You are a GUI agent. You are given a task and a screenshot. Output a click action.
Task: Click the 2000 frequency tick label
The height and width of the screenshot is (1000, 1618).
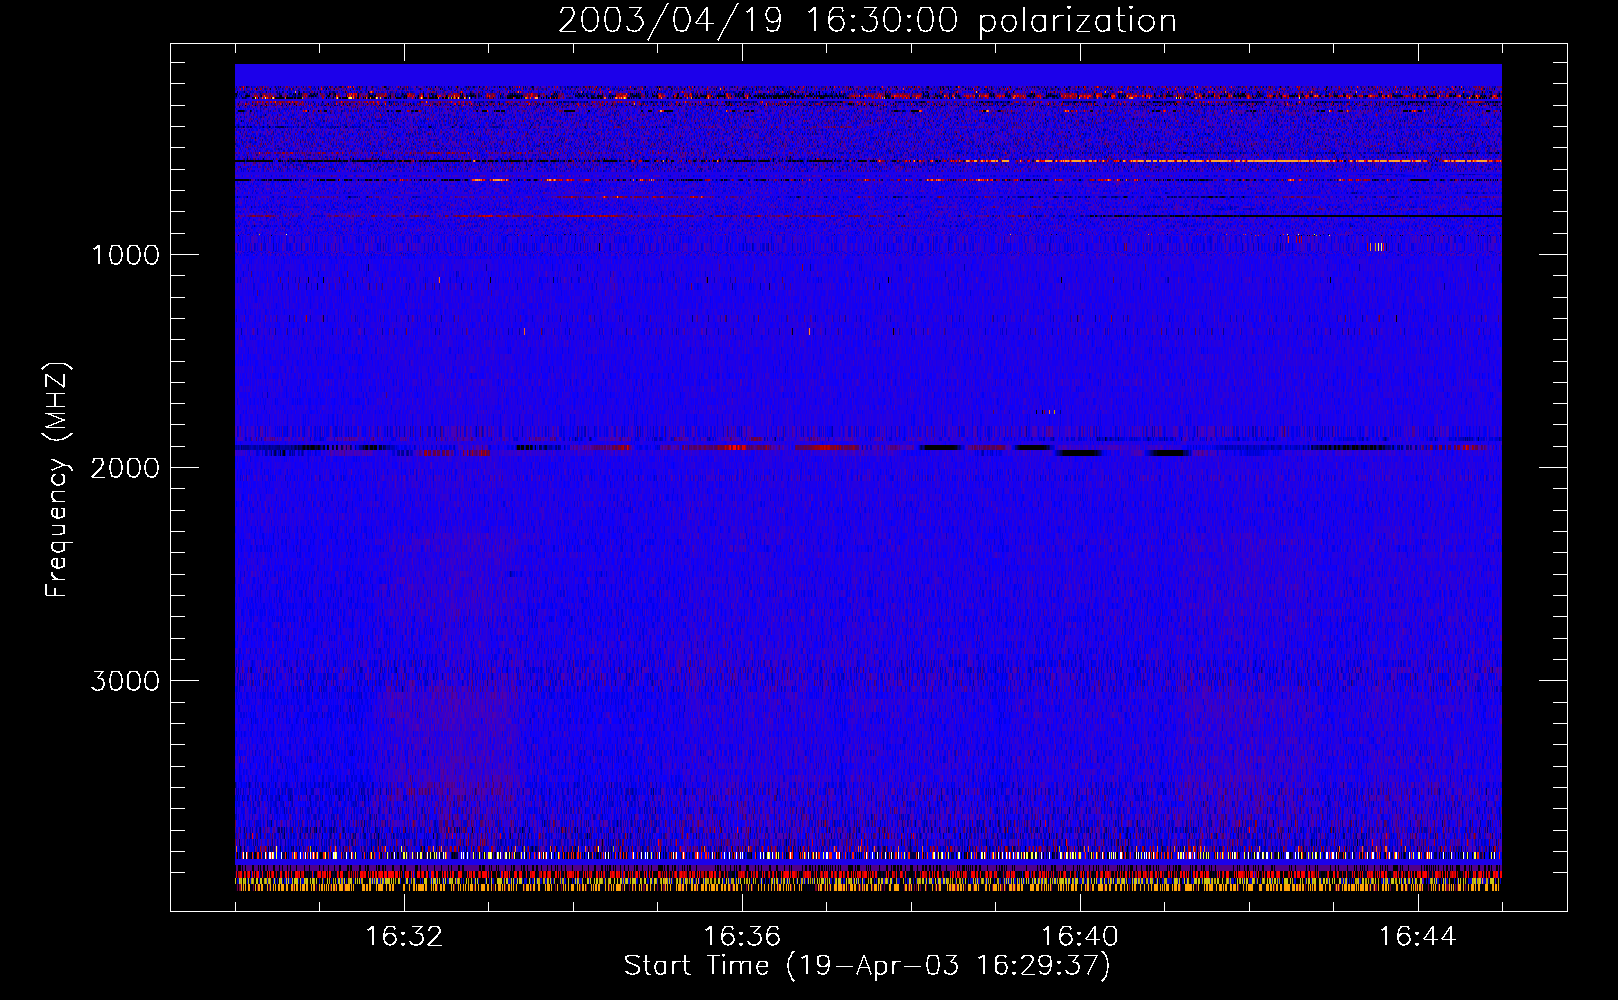(125, 468)
